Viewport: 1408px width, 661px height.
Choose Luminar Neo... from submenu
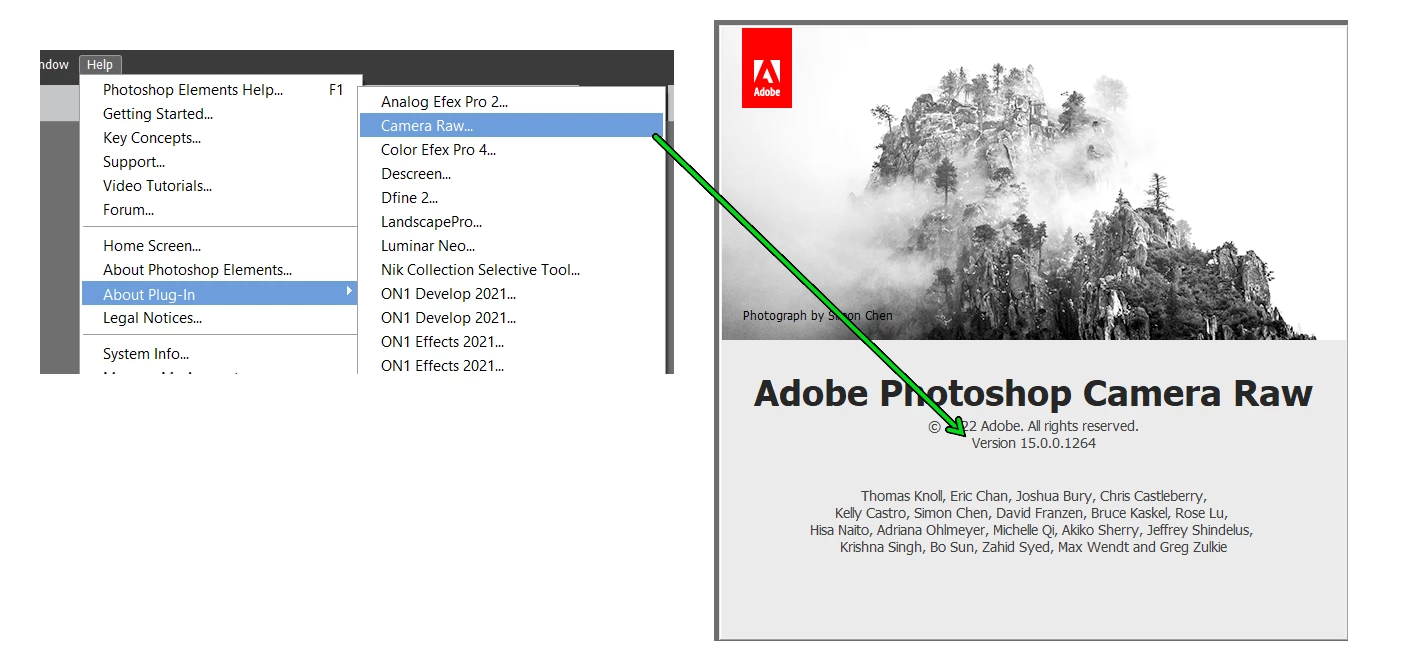point(428,246)
